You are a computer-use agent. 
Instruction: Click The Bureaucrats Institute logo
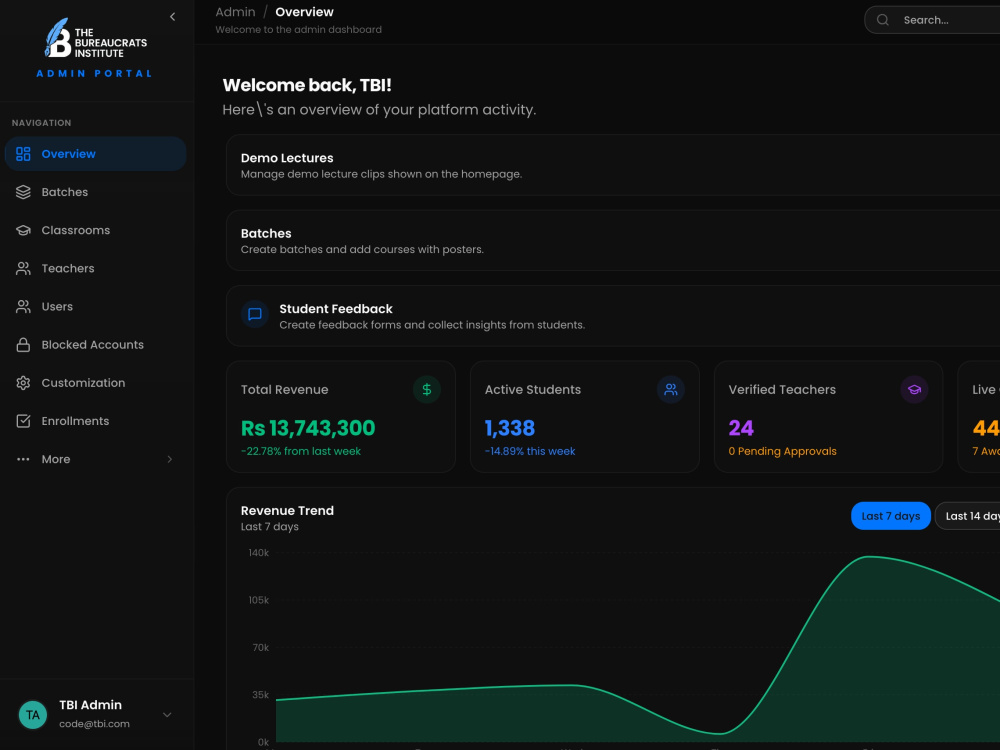coord(96,38)
